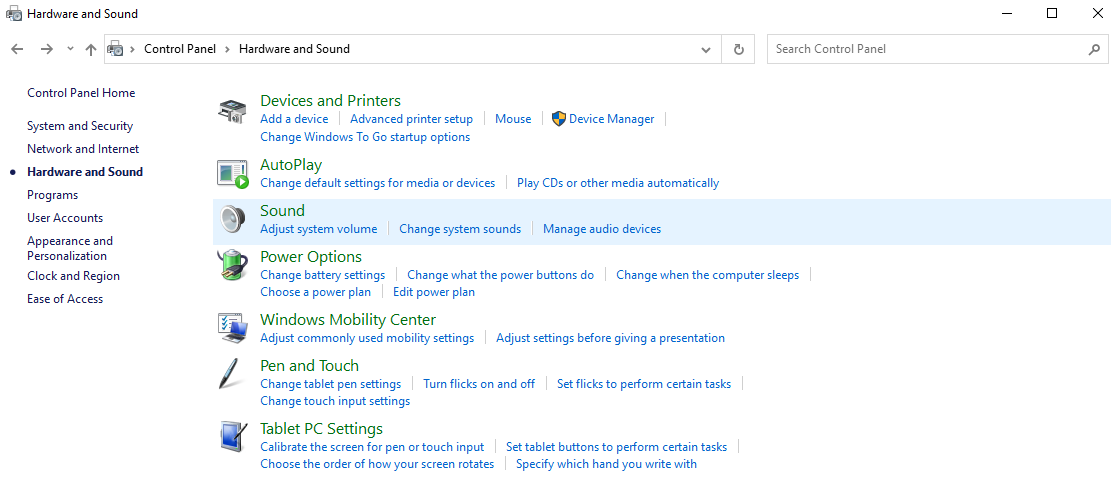The image size is (1120, 491).
Task: Click the Sound speaker icon
Action: point(232,219)
